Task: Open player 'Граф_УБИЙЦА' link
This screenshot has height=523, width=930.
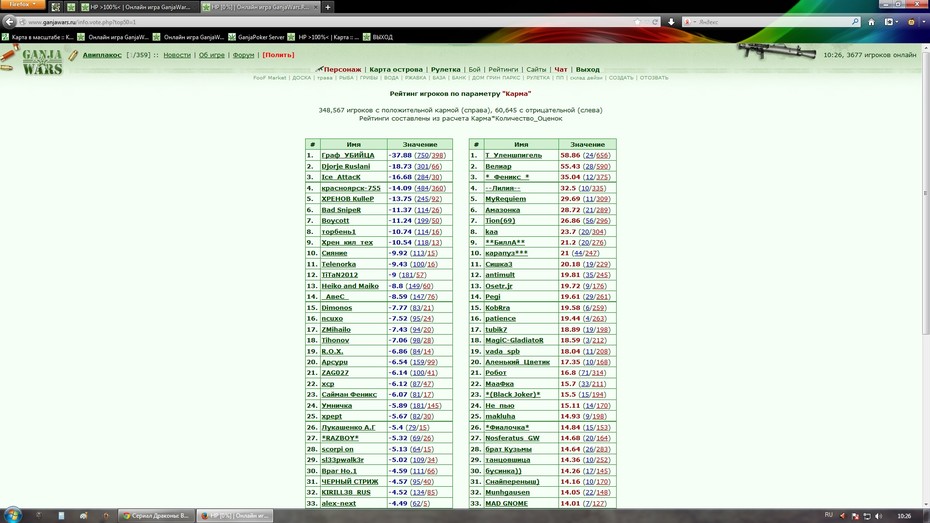Action: (348, 155)
